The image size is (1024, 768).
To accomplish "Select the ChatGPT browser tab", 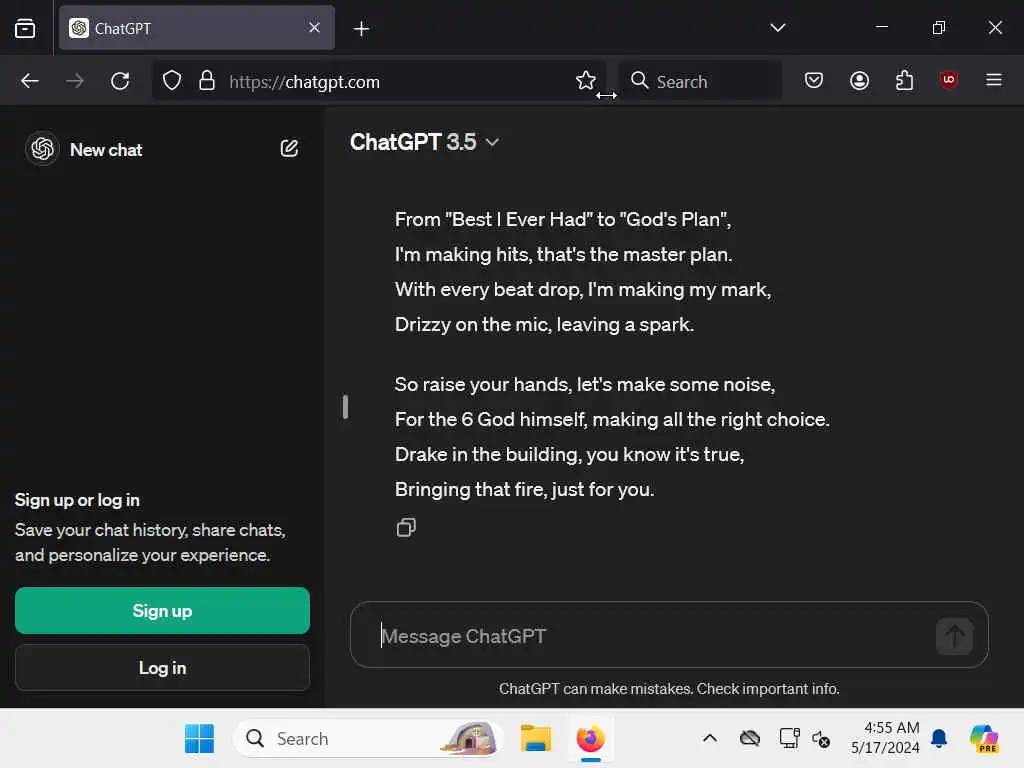I will tap(197, 28).
